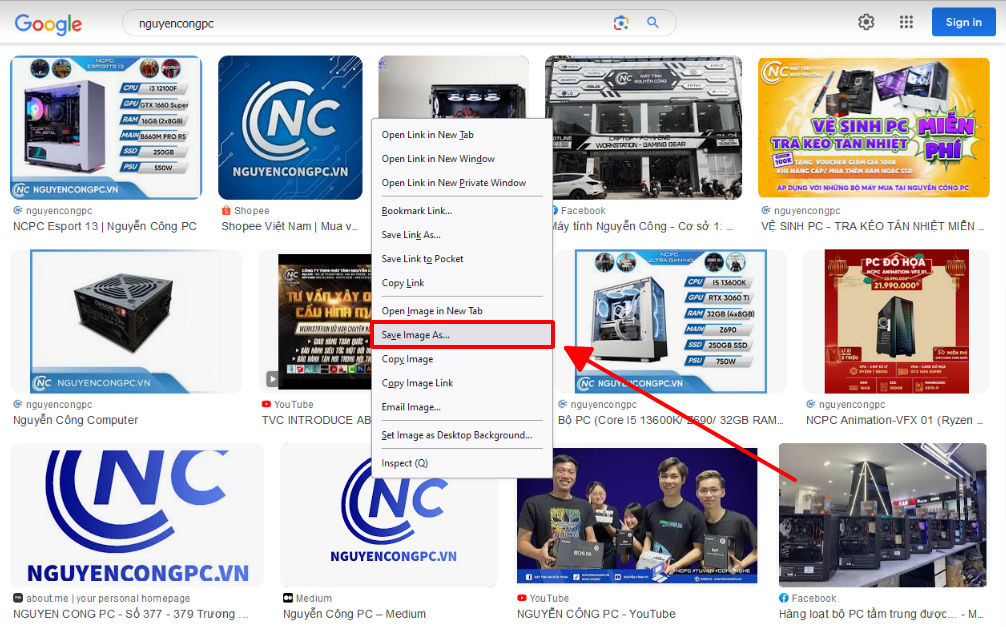Click Bộ PC (Core I5 13600K title
The image size is (1006, 627).
pos(670,420)
